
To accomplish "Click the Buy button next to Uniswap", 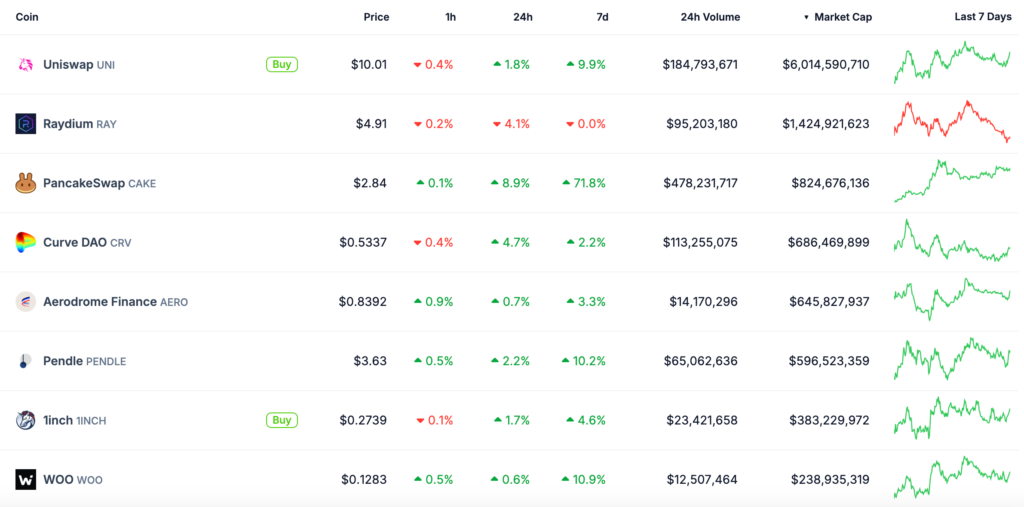I will click(x=281, y=64).
